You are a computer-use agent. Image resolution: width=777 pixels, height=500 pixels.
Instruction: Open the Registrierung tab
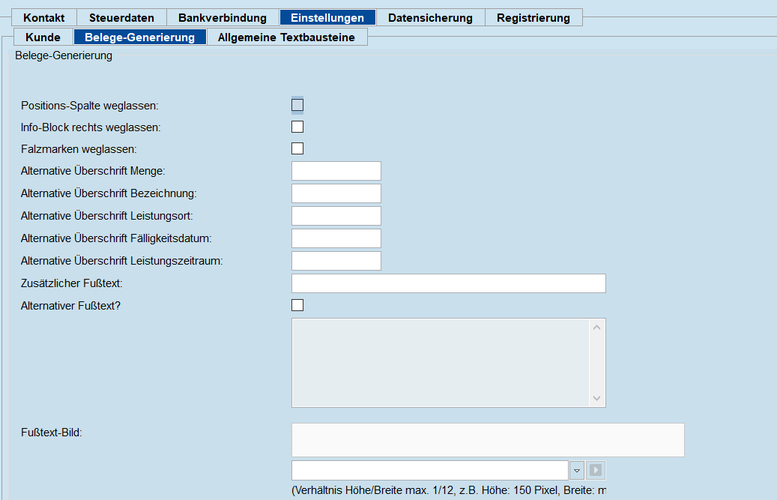(534, 18)
